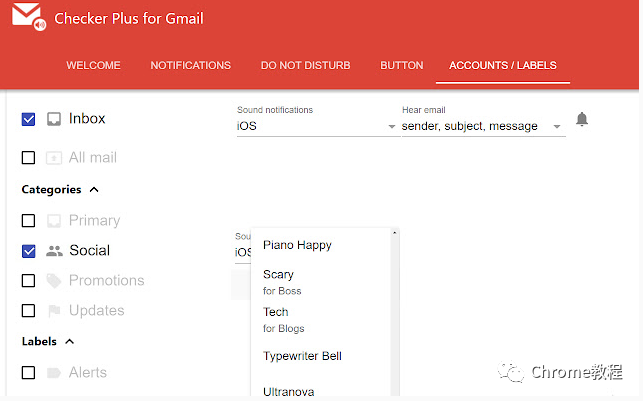The image size is (643, 401).
Task: Open the Hear email dropdown
Action: [483, 126]
